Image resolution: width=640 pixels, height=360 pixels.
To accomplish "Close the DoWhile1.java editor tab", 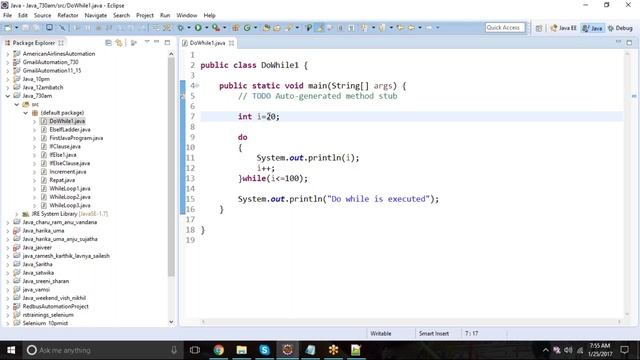I will pyautogui.click(x=231, y=43).
